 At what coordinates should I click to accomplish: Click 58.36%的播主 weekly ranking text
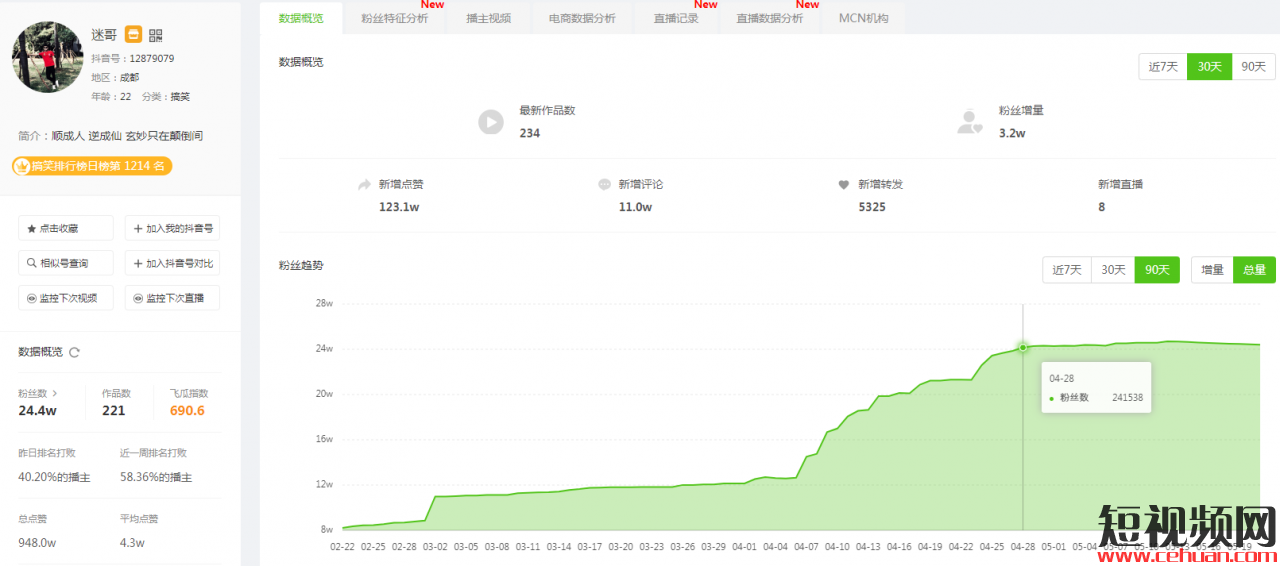tap(156, 478)
